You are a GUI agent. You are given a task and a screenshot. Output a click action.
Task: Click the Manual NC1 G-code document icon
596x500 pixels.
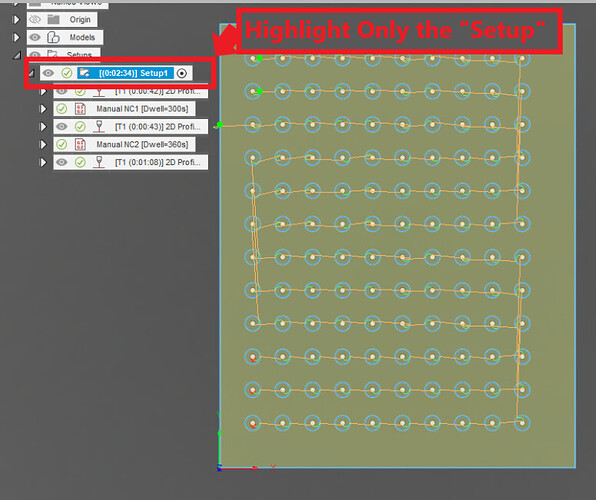tap(80, 109)
